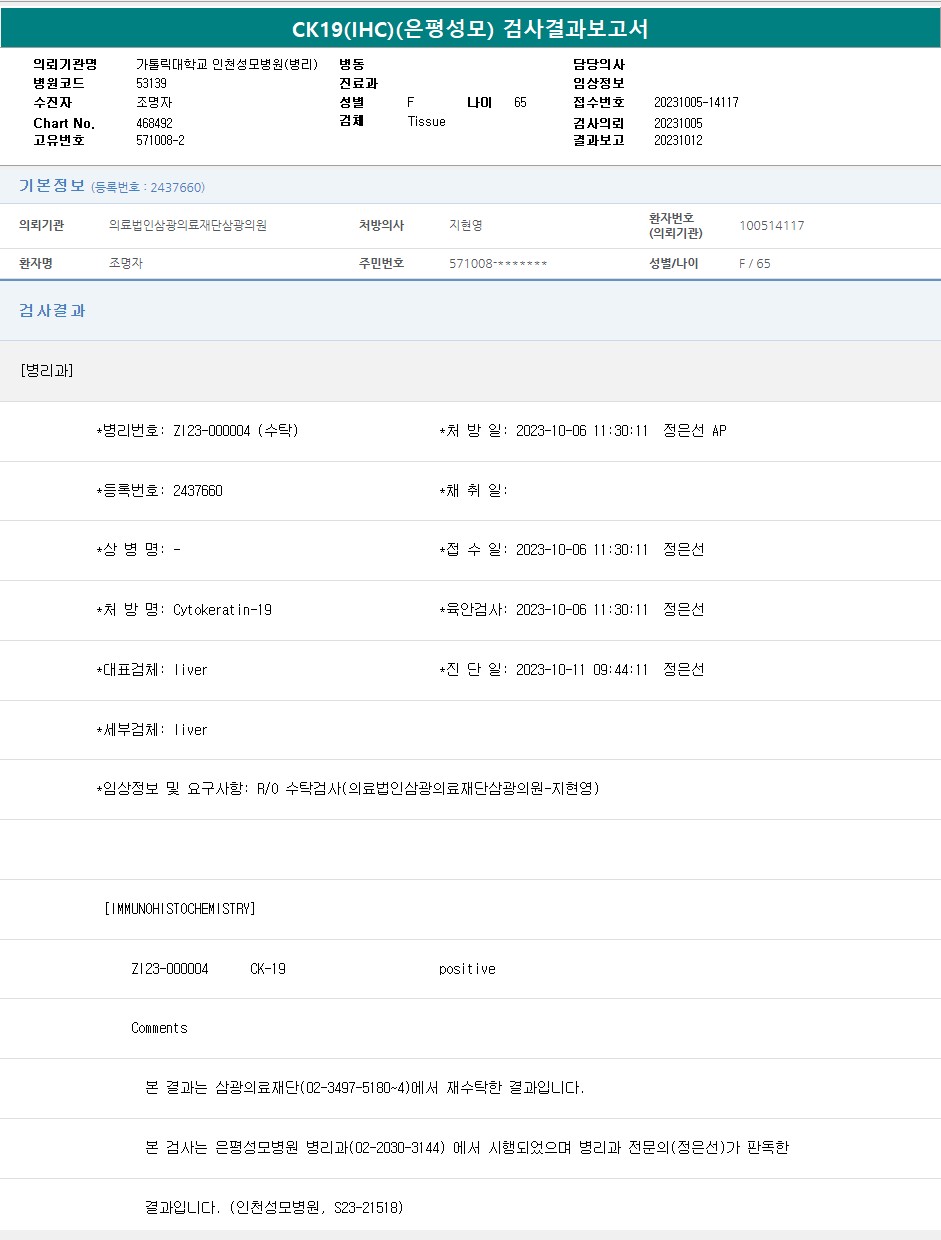The image size is (941, 1240).
Task: Click the 접수번호 value 20231005-14117
Action: coord(696,103)
